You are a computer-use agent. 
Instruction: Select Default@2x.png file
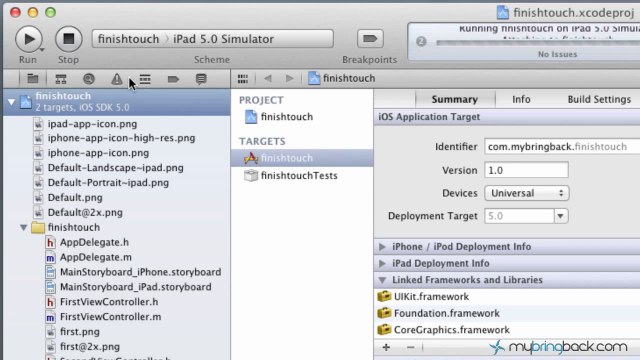click(x=85, y=212)
